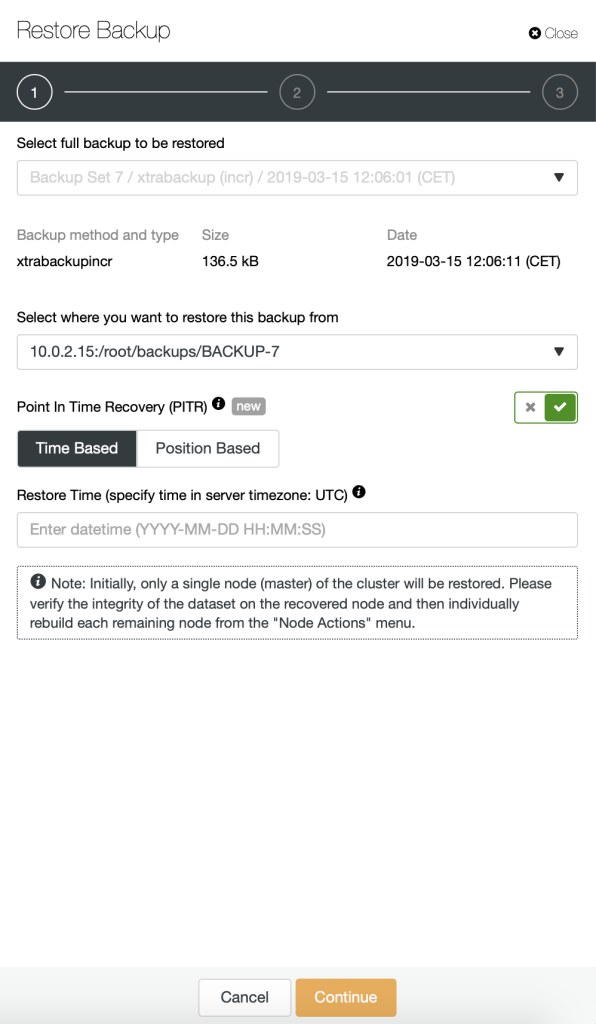
Task: Click the Cancel button
Action: 245,997
